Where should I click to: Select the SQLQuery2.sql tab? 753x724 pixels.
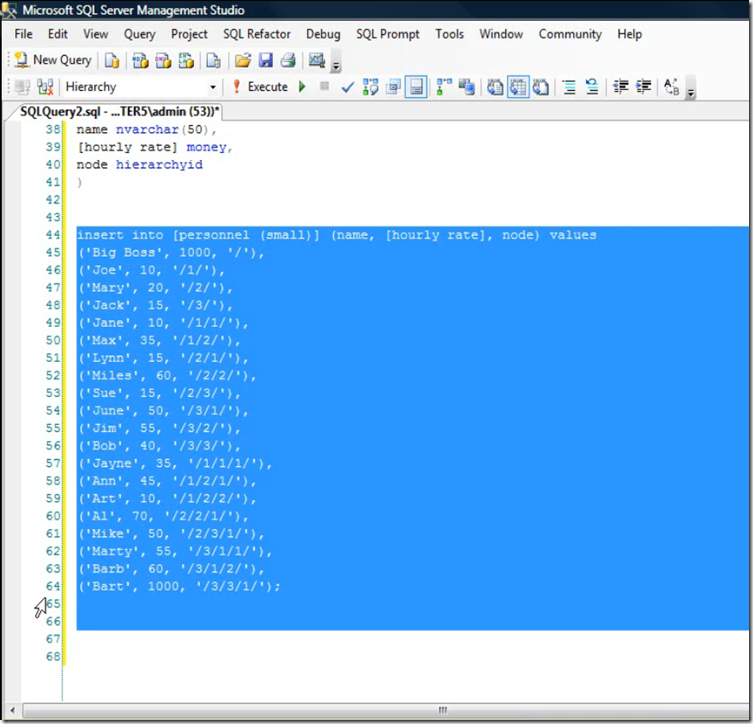[x=119, y=111]
